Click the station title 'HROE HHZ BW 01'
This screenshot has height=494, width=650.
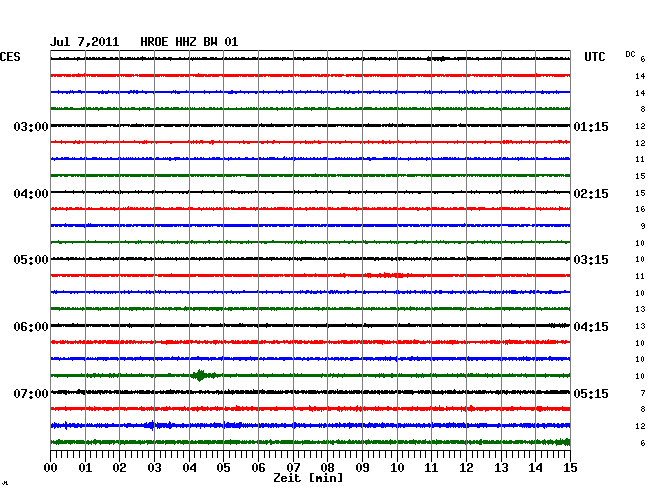[189, 42]
